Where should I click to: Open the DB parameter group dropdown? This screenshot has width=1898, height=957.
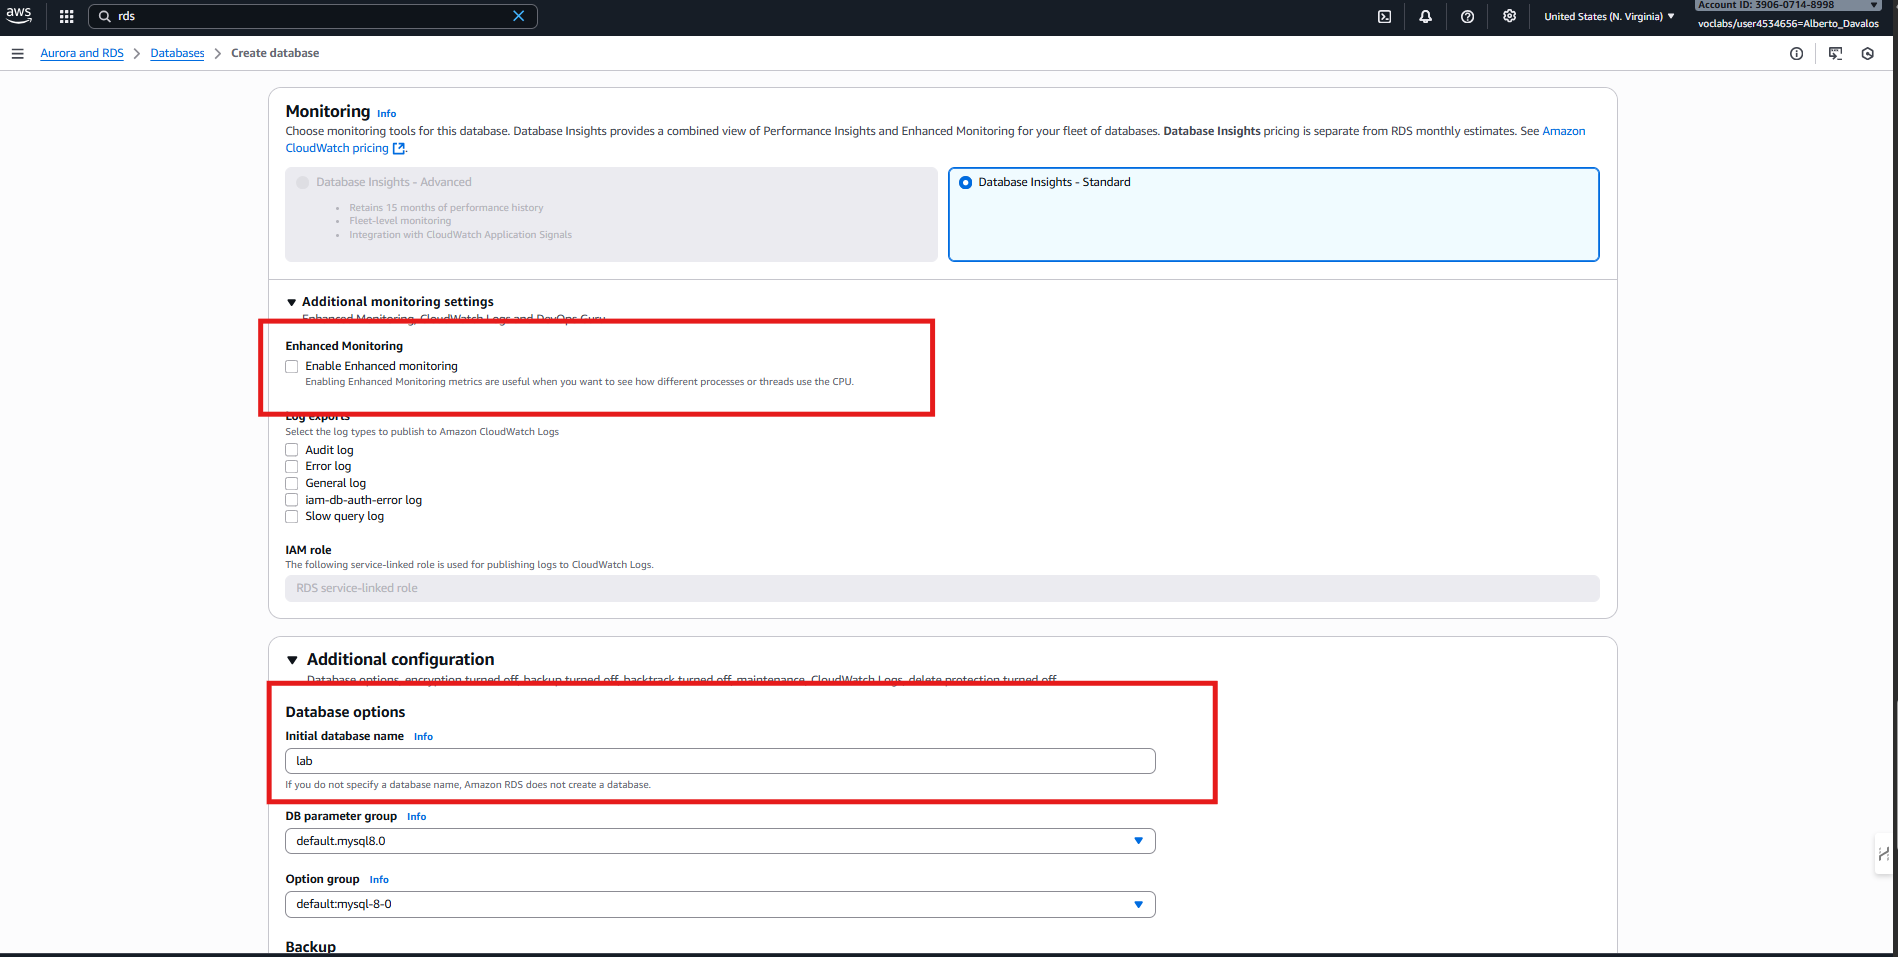[x=720, y=841]
